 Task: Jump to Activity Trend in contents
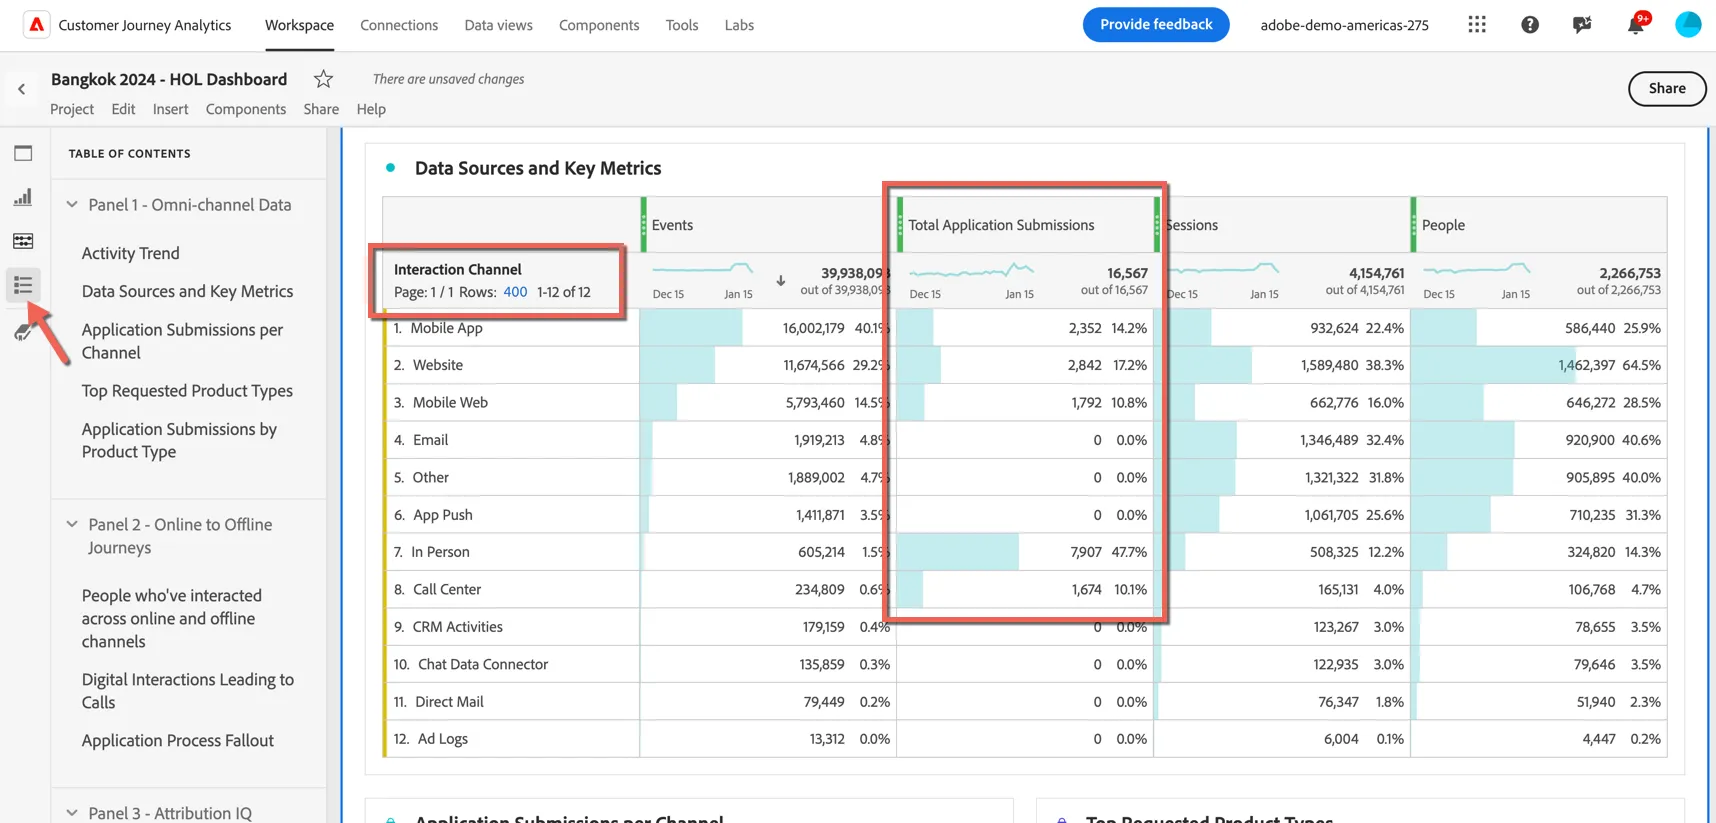tap(131, 253)
